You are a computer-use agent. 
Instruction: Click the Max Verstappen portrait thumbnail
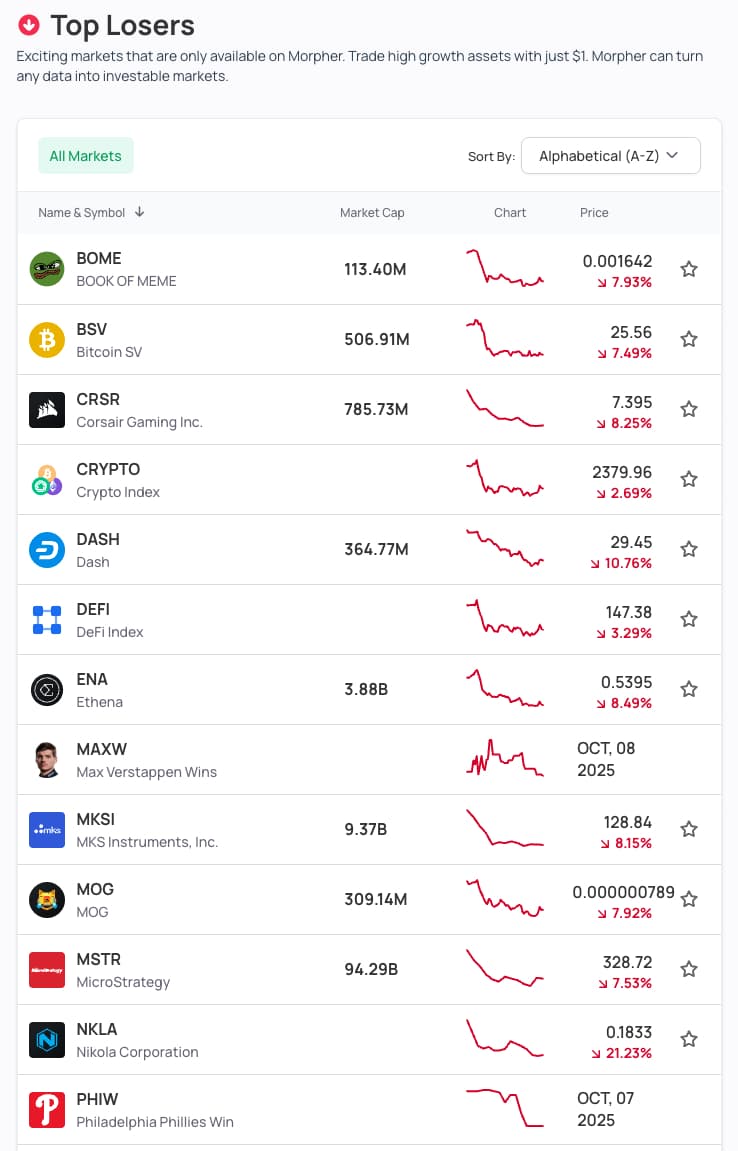point(47,759)
